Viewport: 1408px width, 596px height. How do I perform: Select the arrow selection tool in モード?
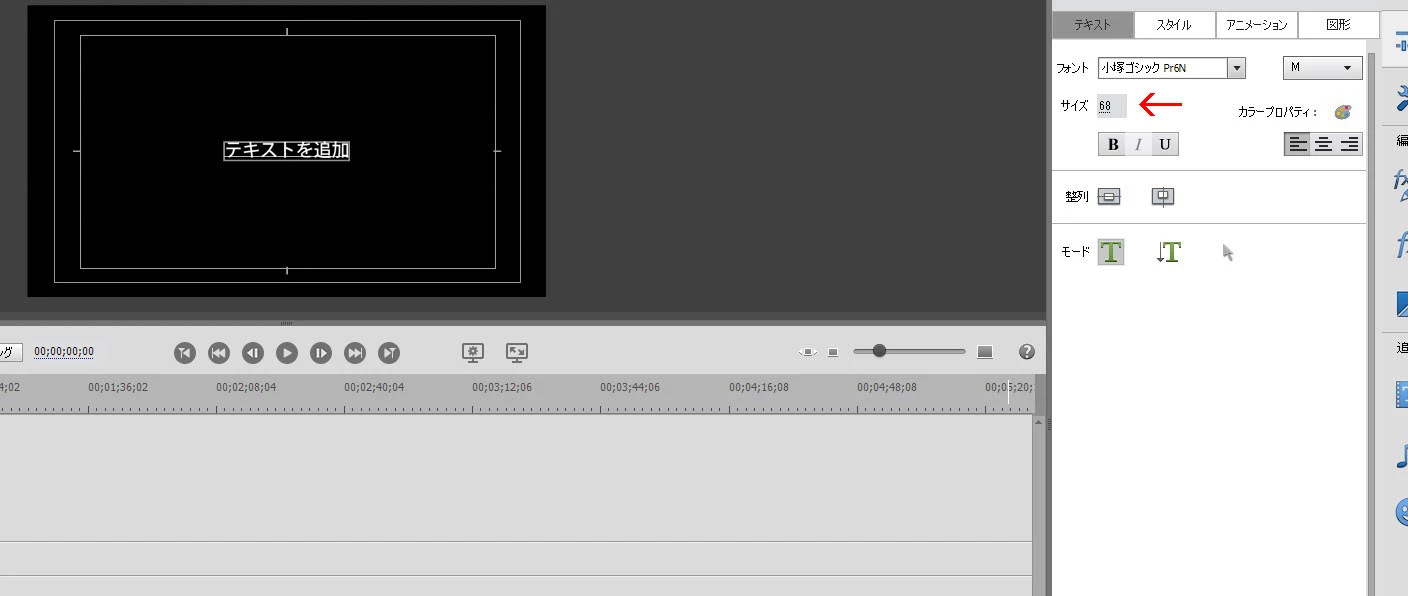pyautogui.click(x=1228, y=253)
